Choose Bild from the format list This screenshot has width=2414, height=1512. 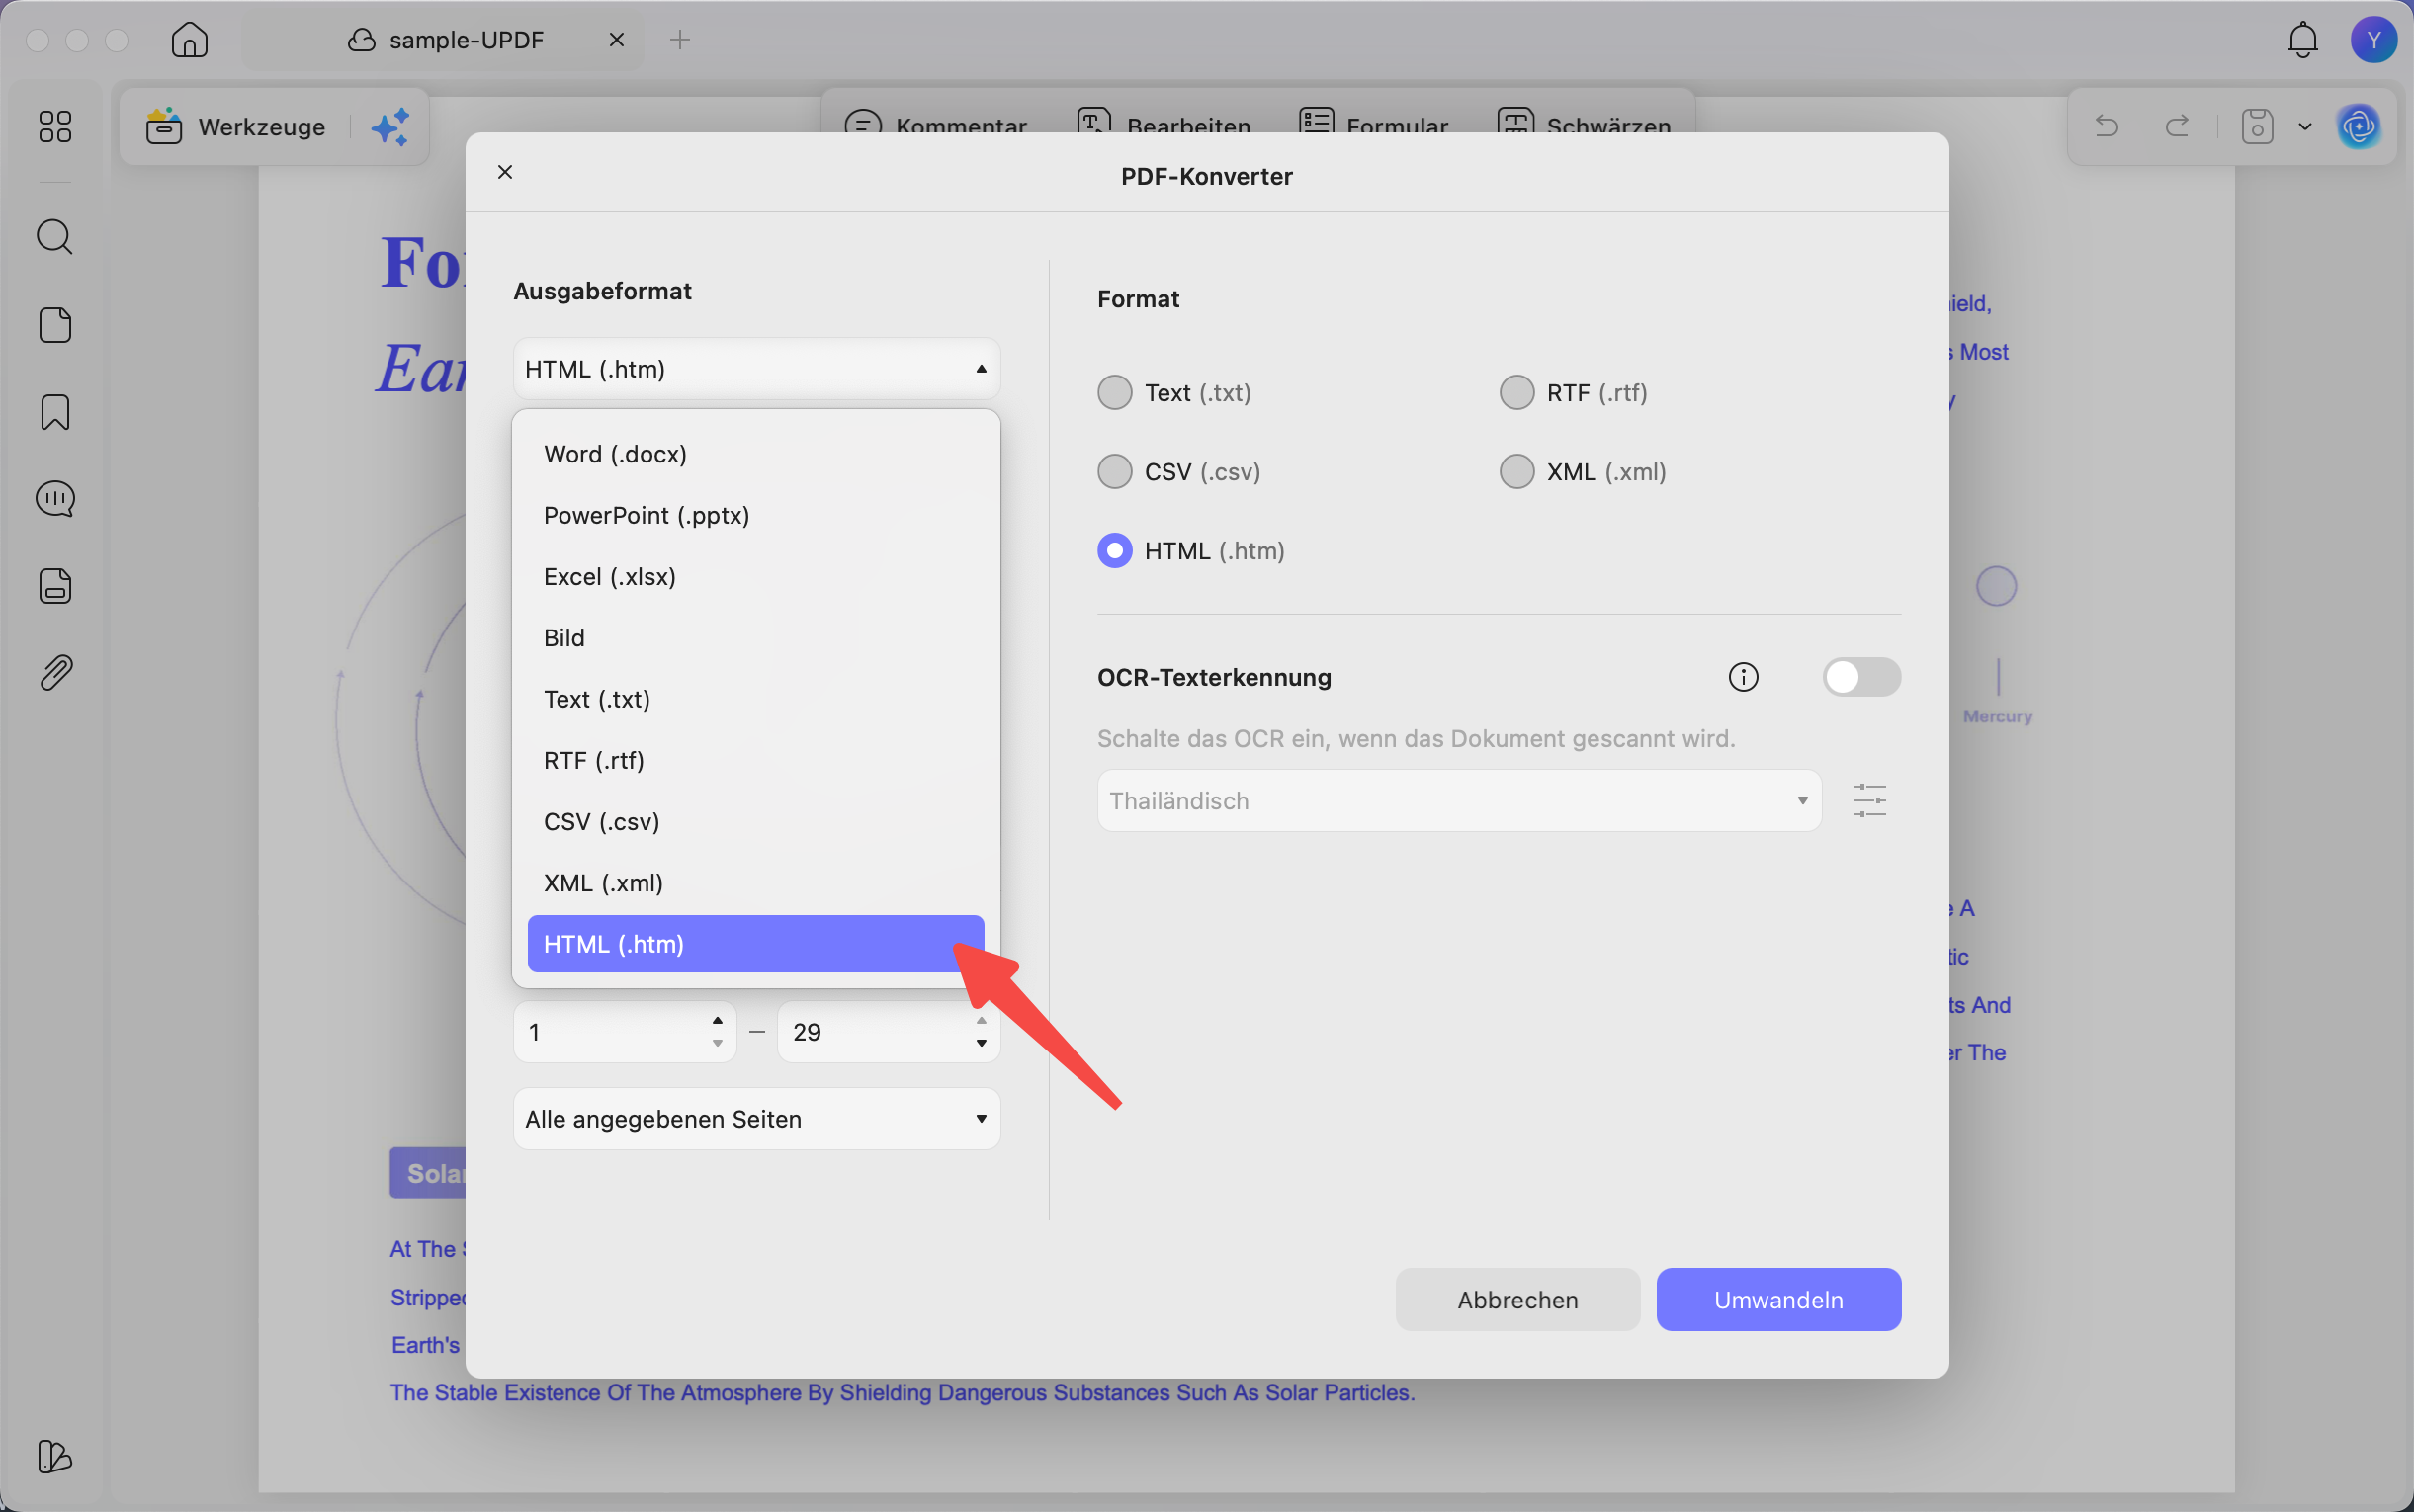pos(756,638)
